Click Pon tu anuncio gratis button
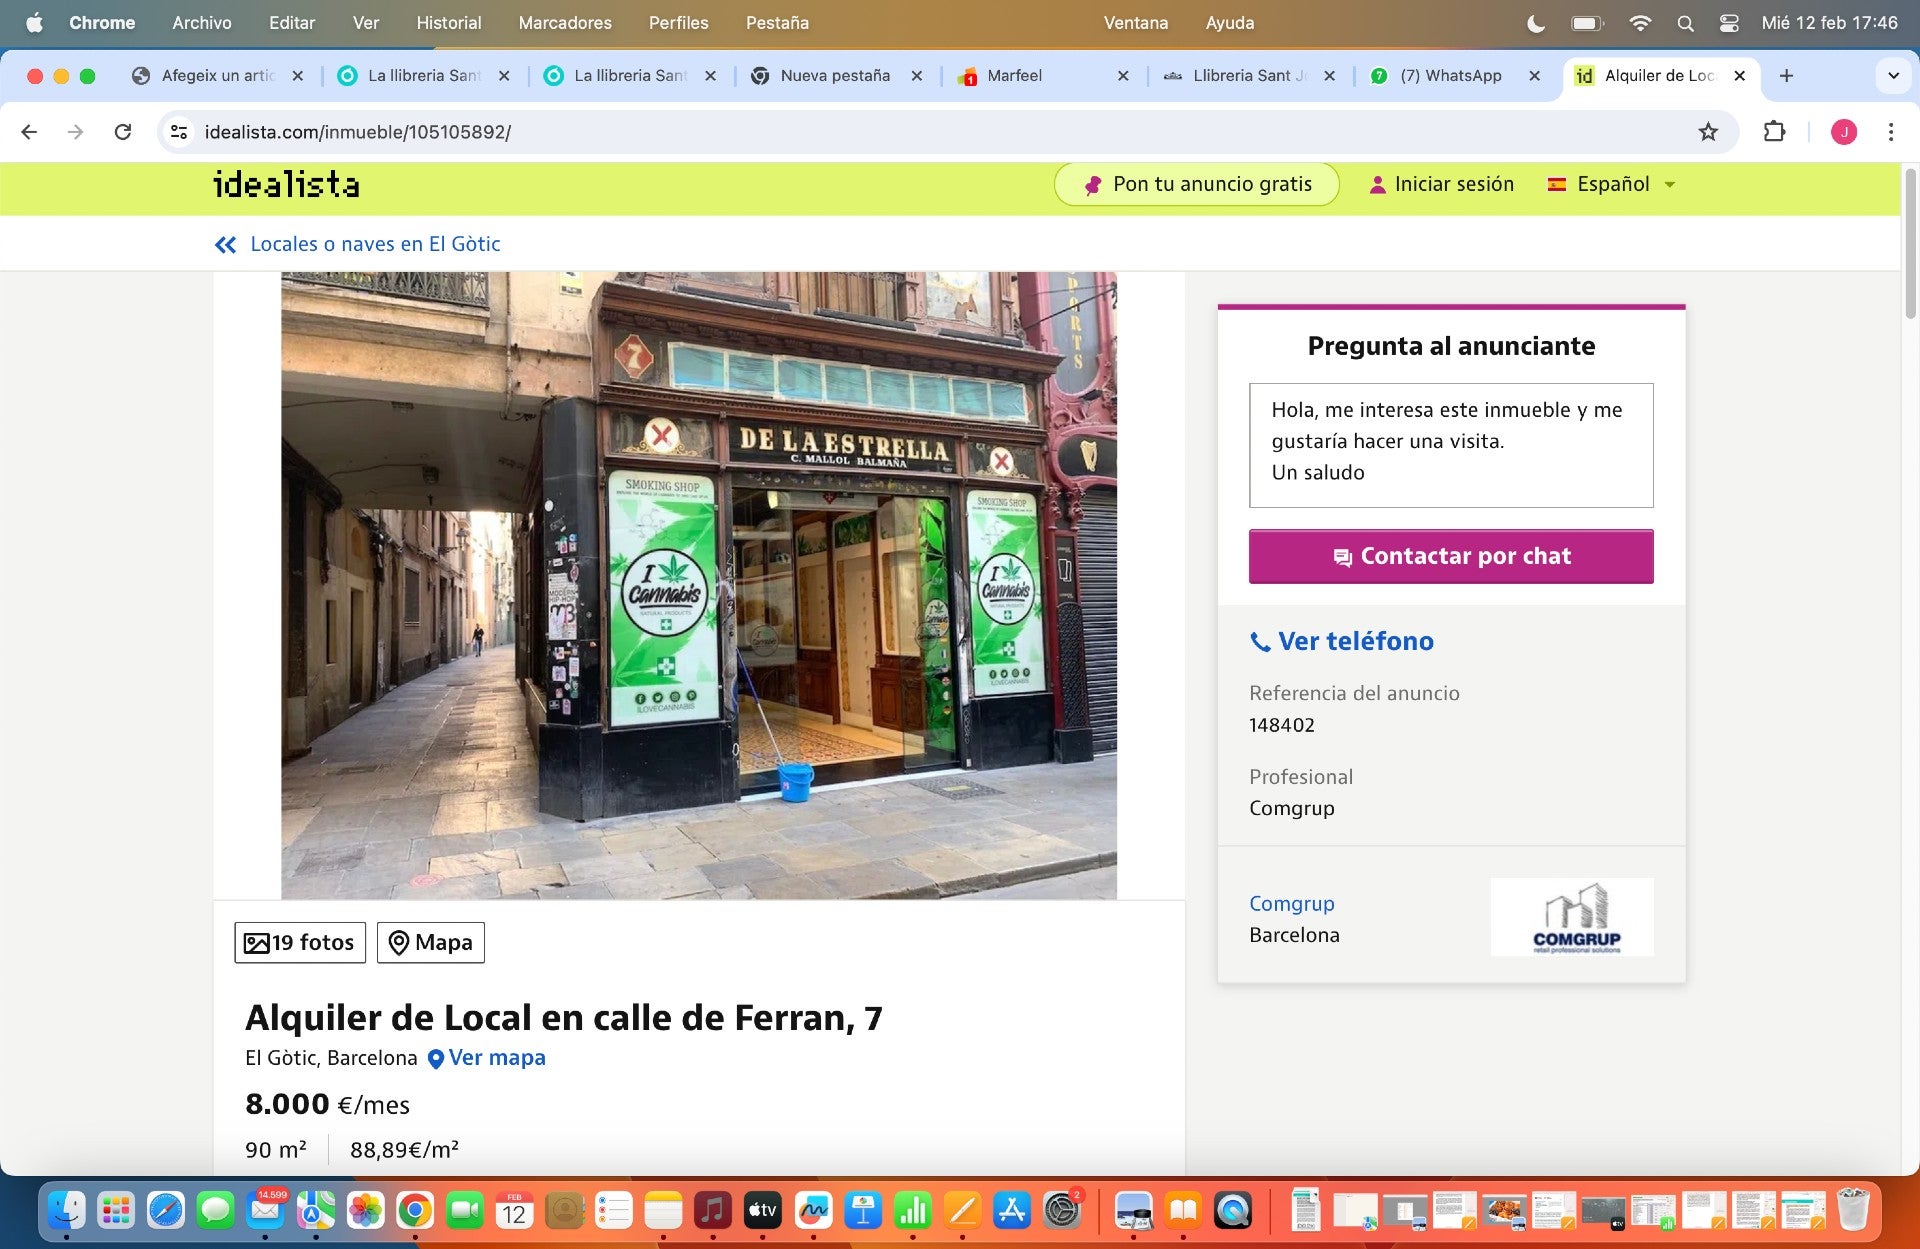Screen dimensions: 1920x1249 pyautogui.click(x=1197, y=184)
